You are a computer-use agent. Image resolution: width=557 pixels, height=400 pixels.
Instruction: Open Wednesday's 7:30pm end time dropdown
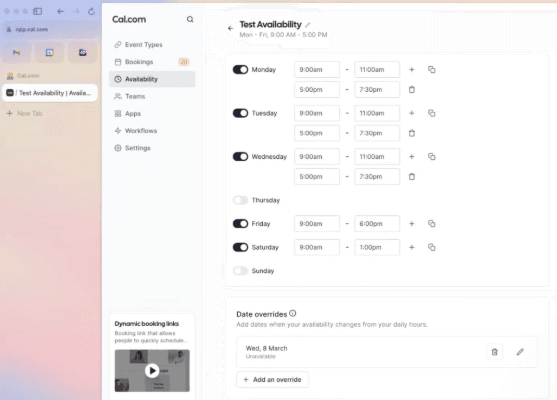click(x=377, y=177)
